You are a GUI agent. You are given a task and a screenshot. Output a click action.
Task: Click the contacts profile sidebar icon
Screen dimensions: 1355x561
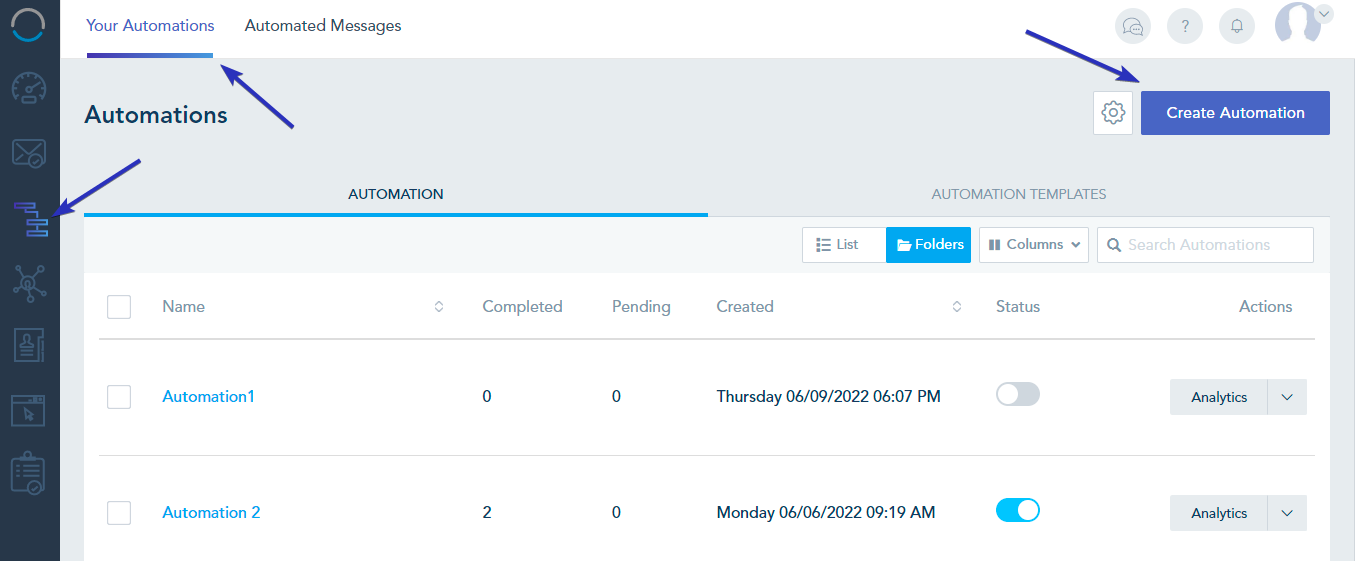(x=29, y=346)
